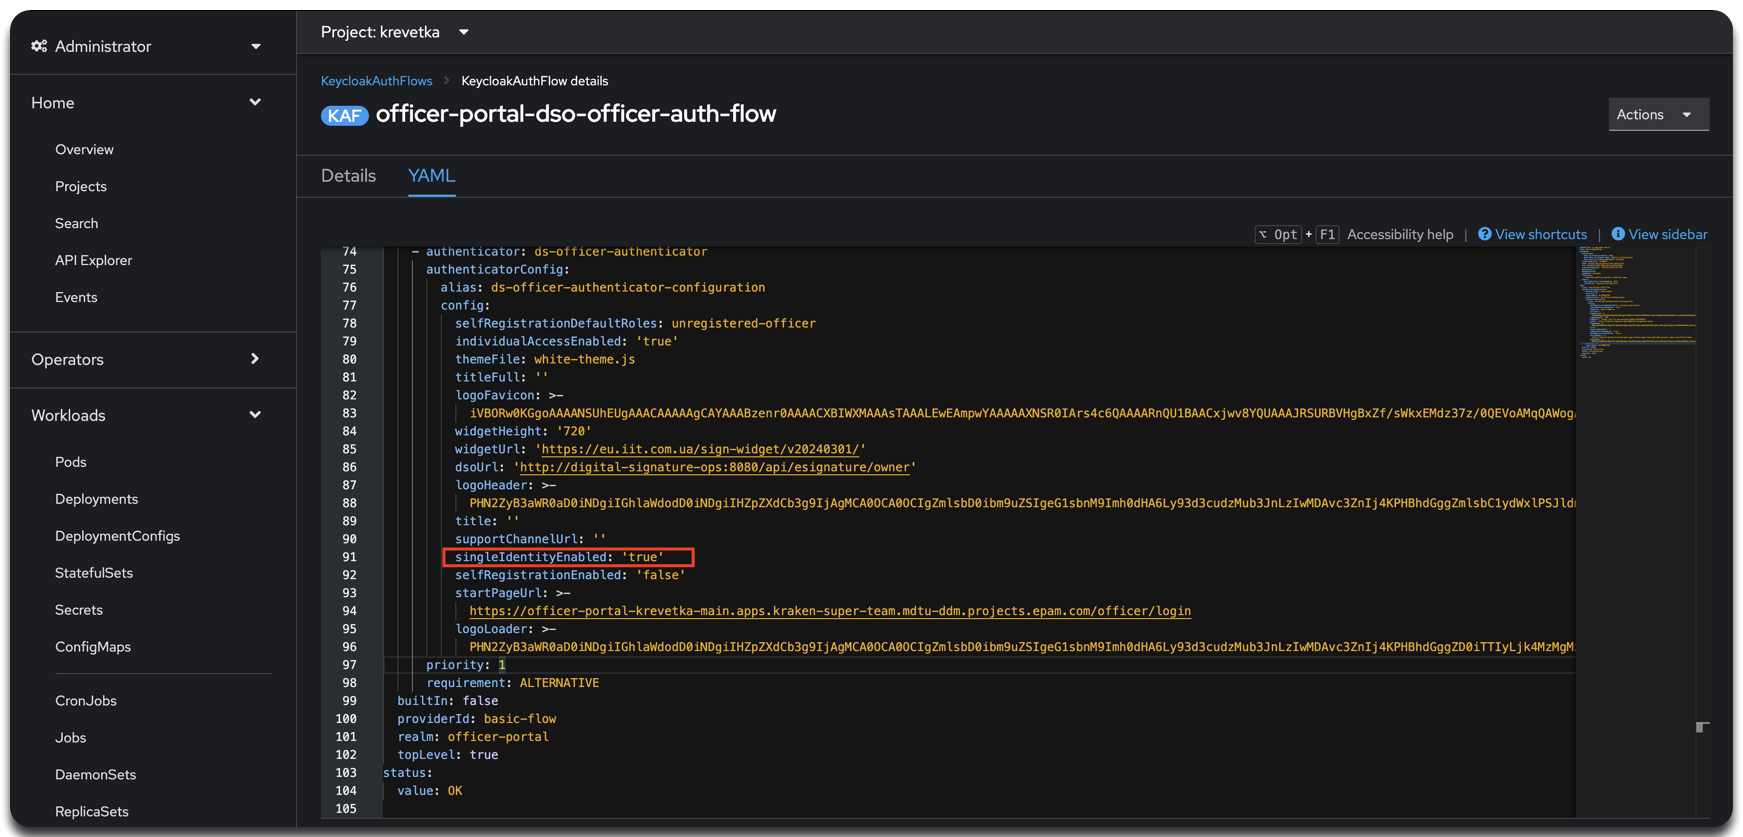
Task: Open the Actions dropdown menu
Action: [1658, 114]
